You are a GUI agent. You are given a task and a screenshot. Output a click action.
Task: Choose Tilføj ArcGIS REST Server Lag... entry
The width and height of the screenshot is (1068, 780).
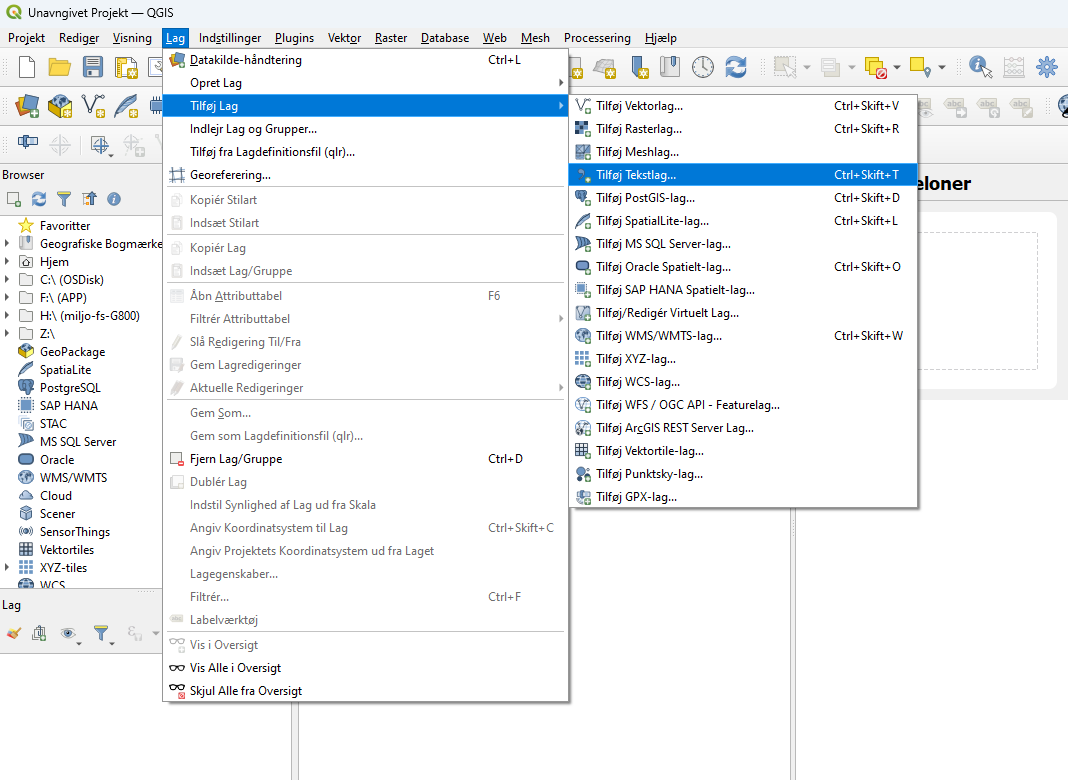743,428
